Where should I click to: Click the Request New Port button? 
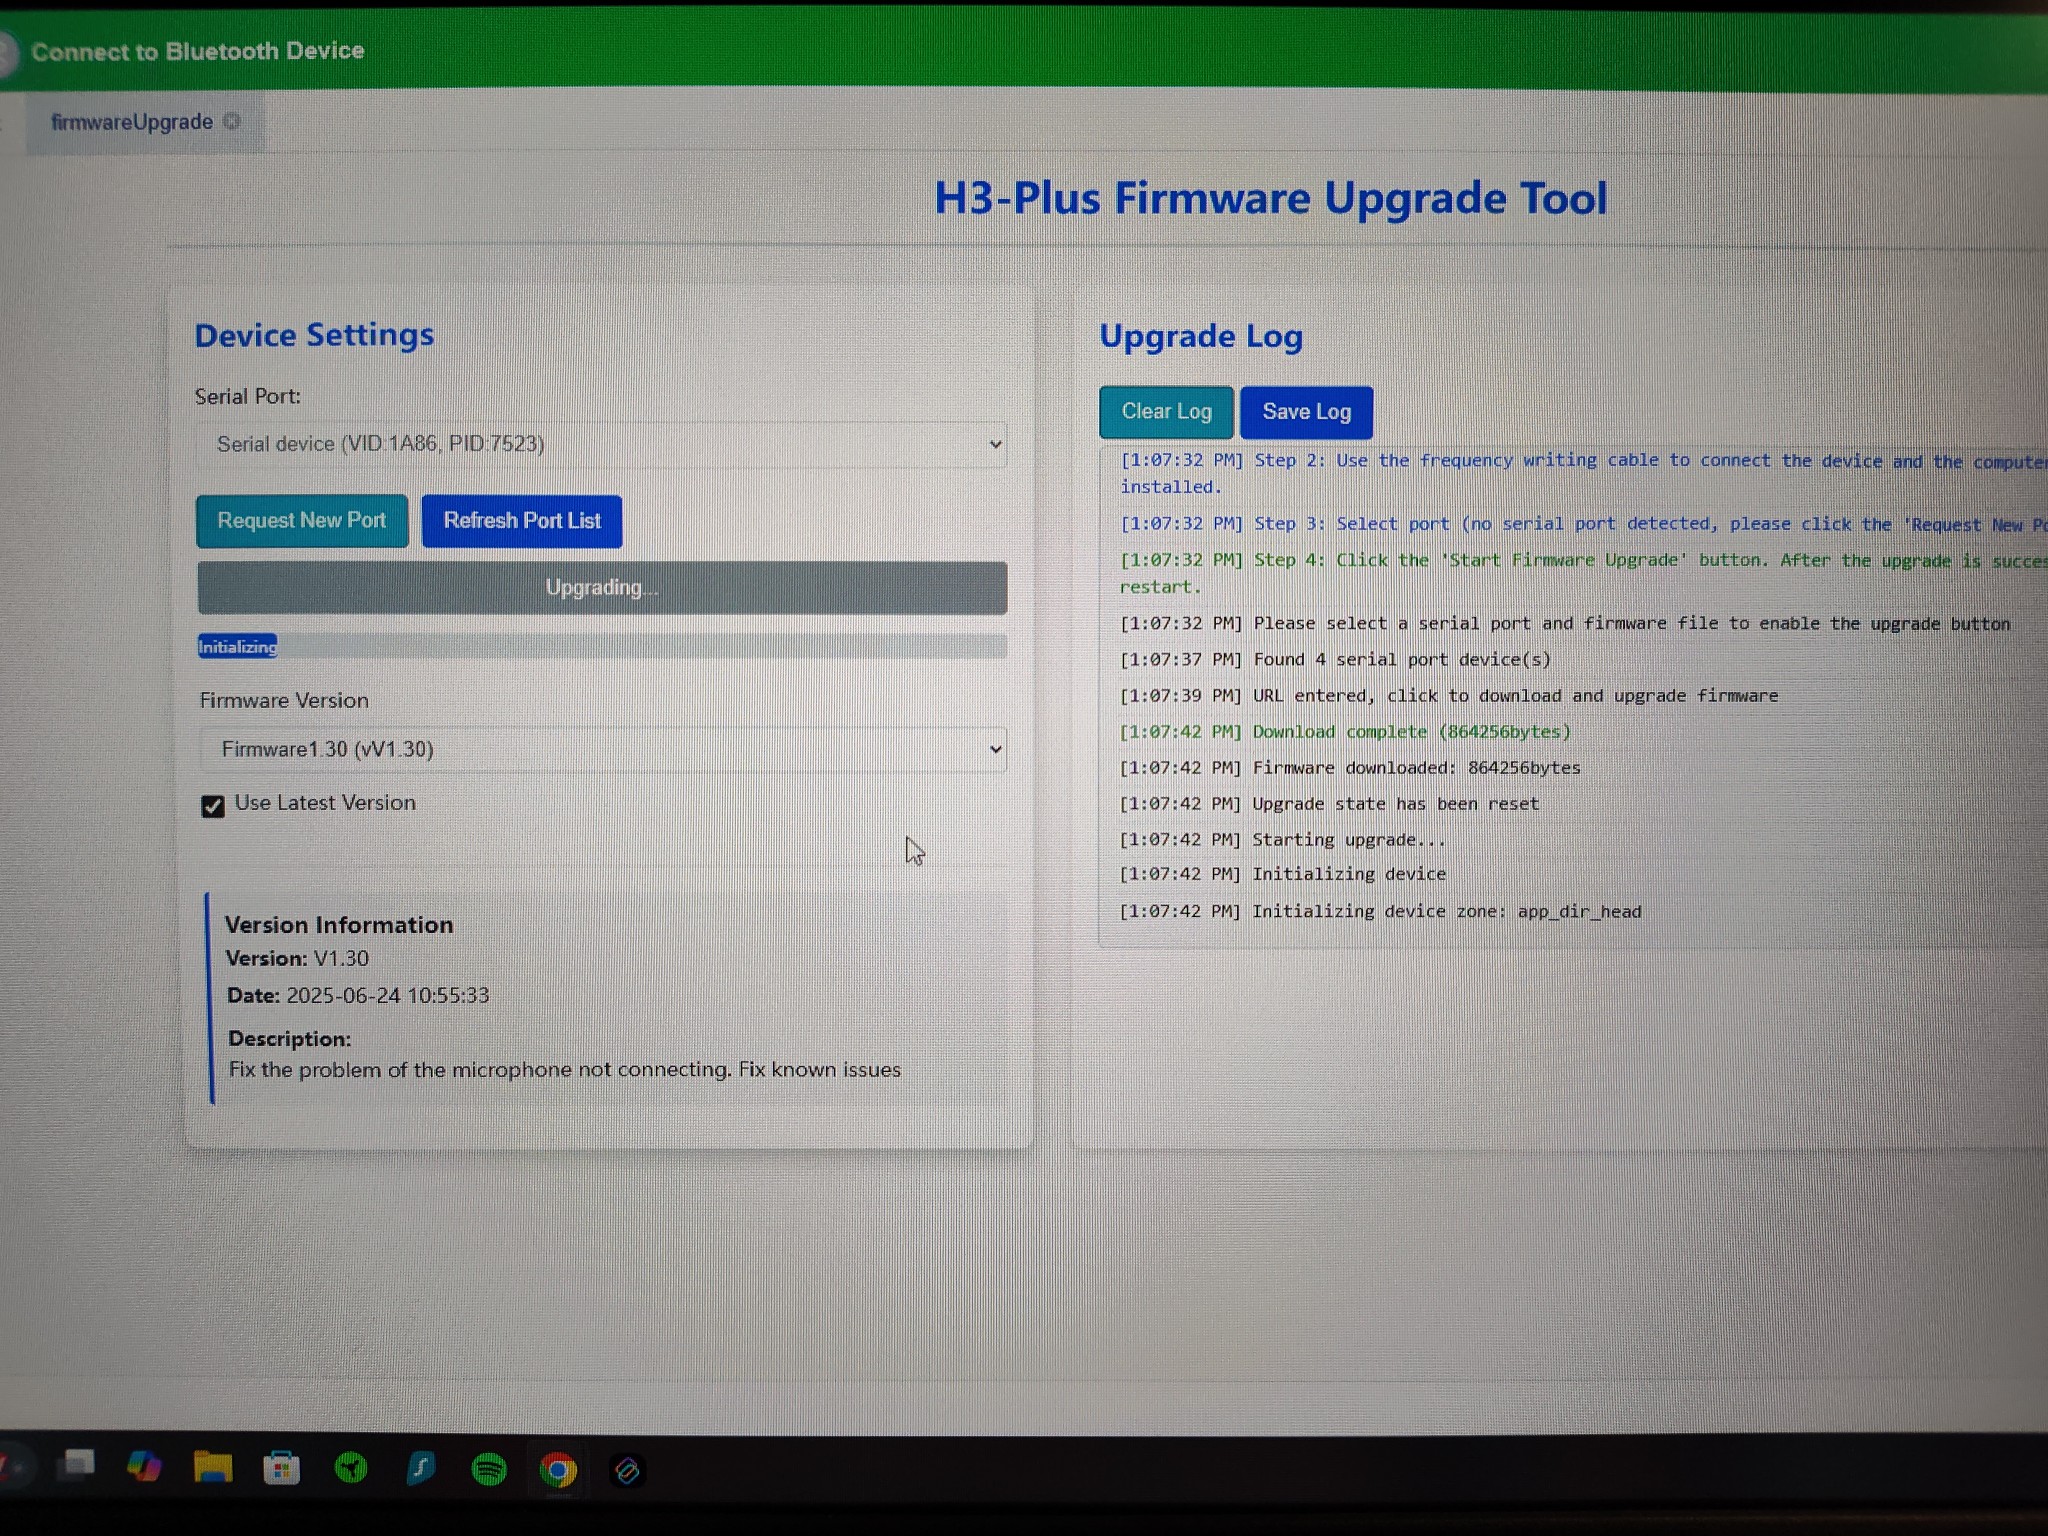(302, 521)
